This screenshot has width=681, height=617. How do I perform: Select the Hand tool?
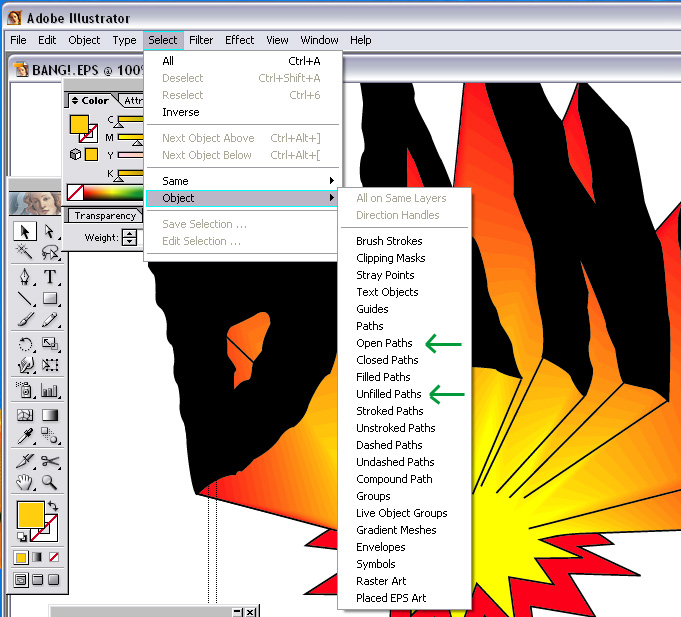click(x=25, y=482)
